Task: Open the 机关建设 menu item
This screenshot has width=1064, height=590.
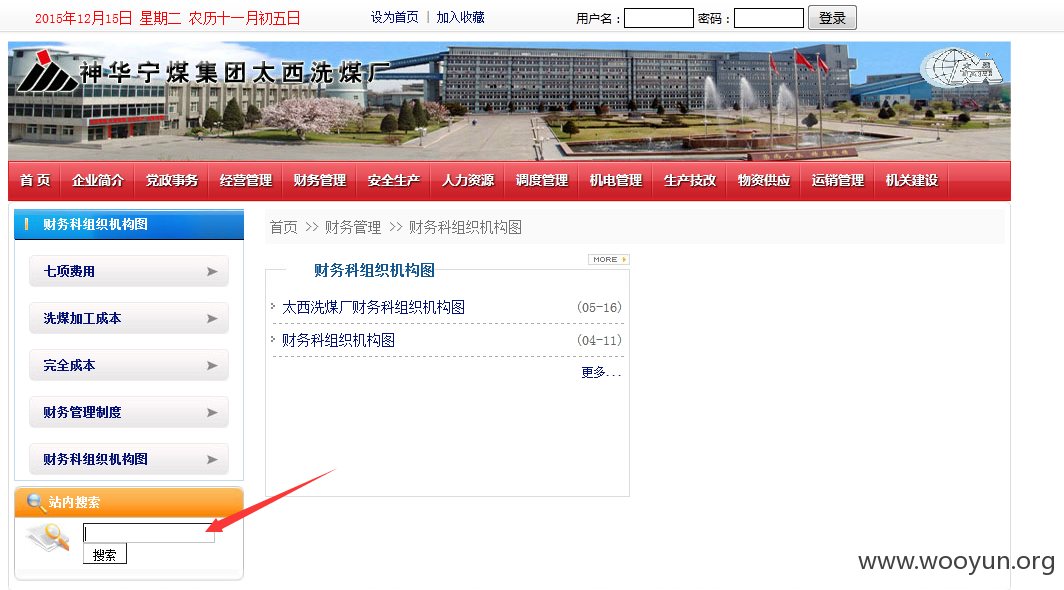Action: click(911, 181)
